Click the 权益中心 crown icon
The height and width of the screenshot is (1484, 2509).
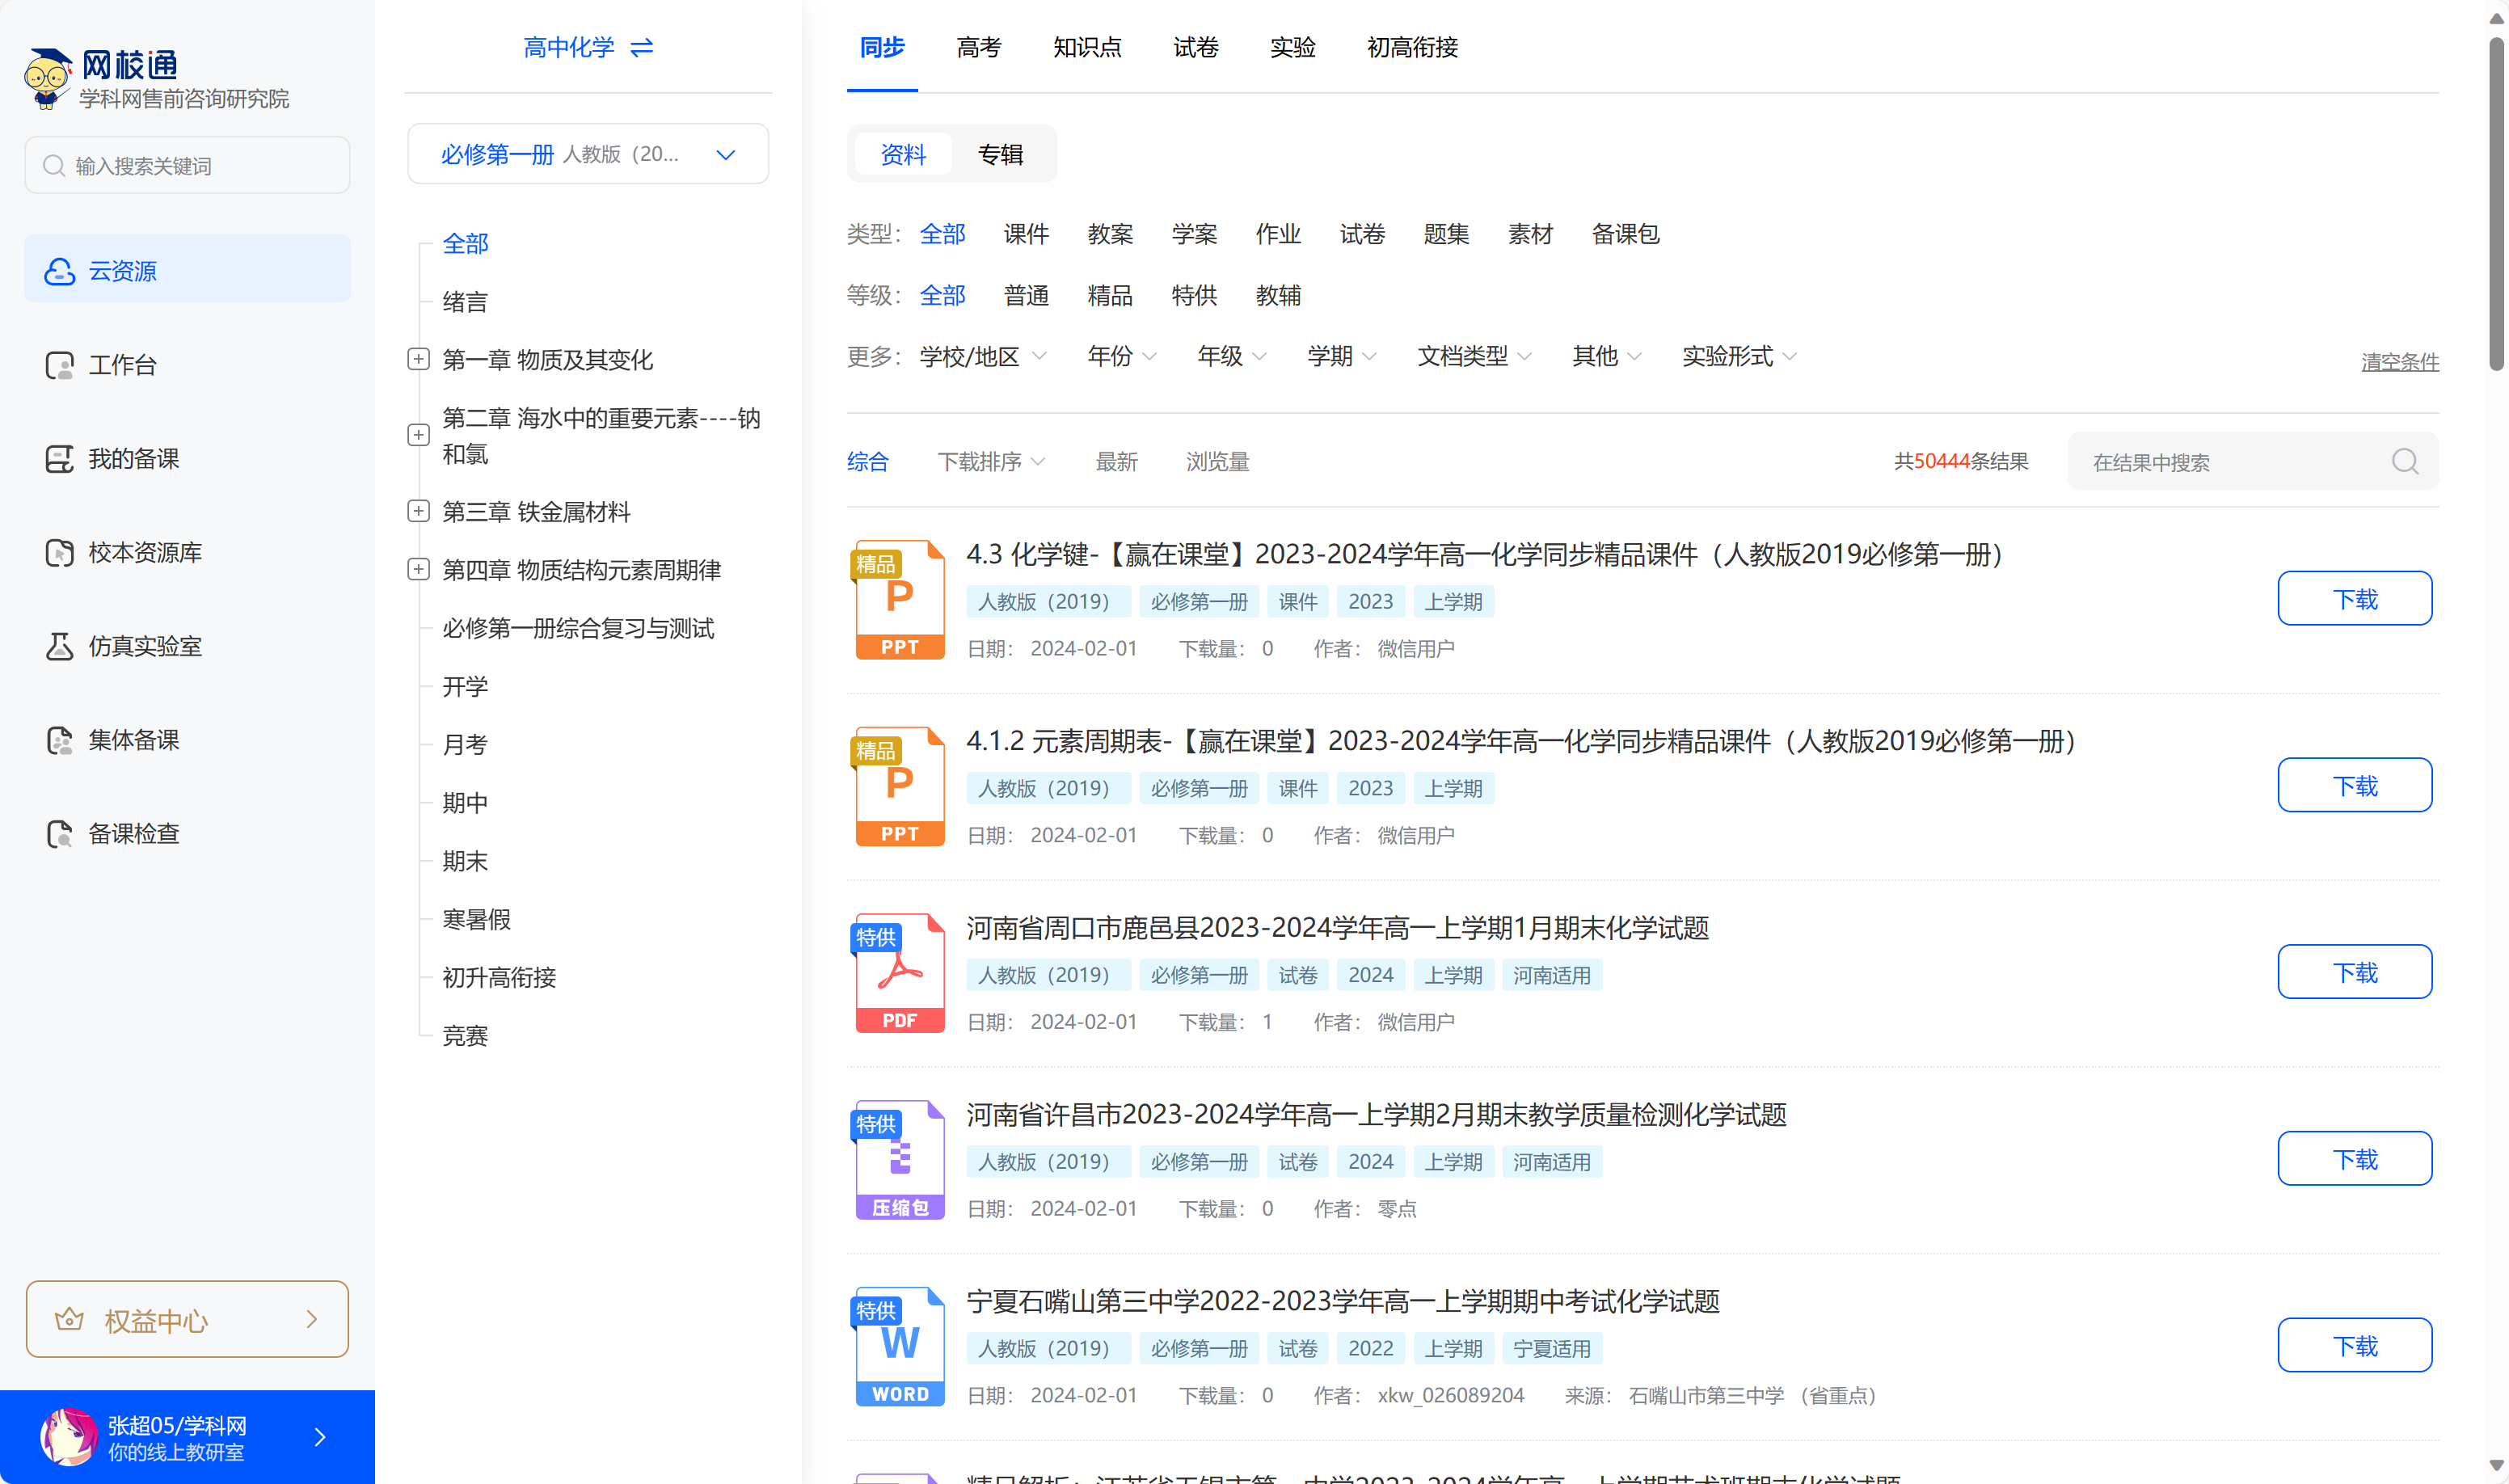pyautogui.click(x=69, y=1319)
